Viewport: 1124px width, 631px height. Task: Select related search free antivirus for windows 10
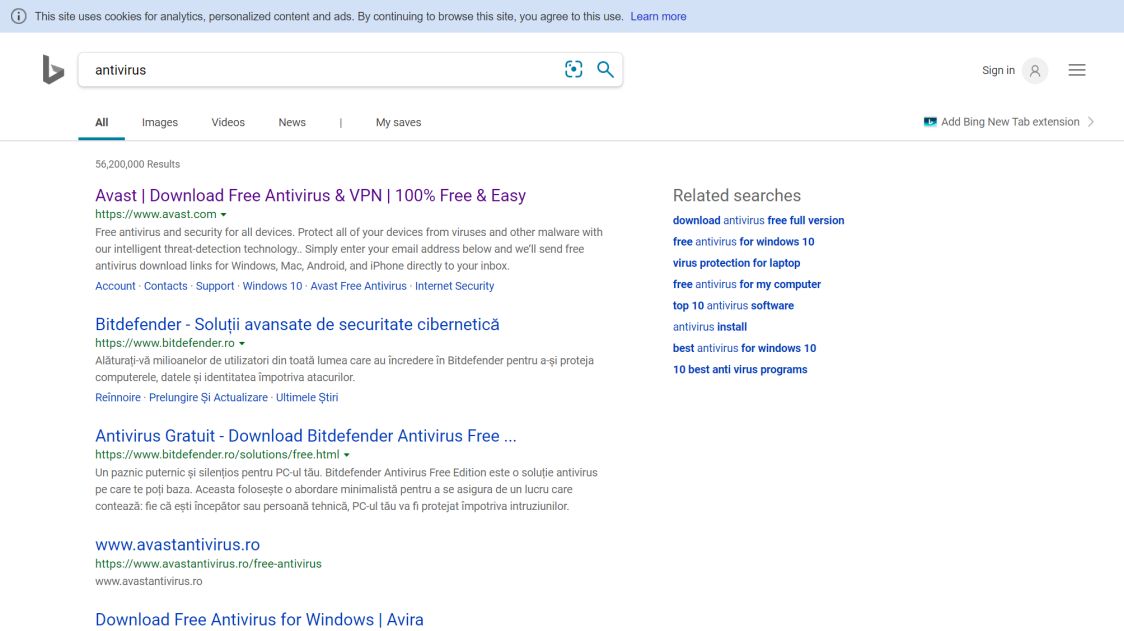(743, 242)
